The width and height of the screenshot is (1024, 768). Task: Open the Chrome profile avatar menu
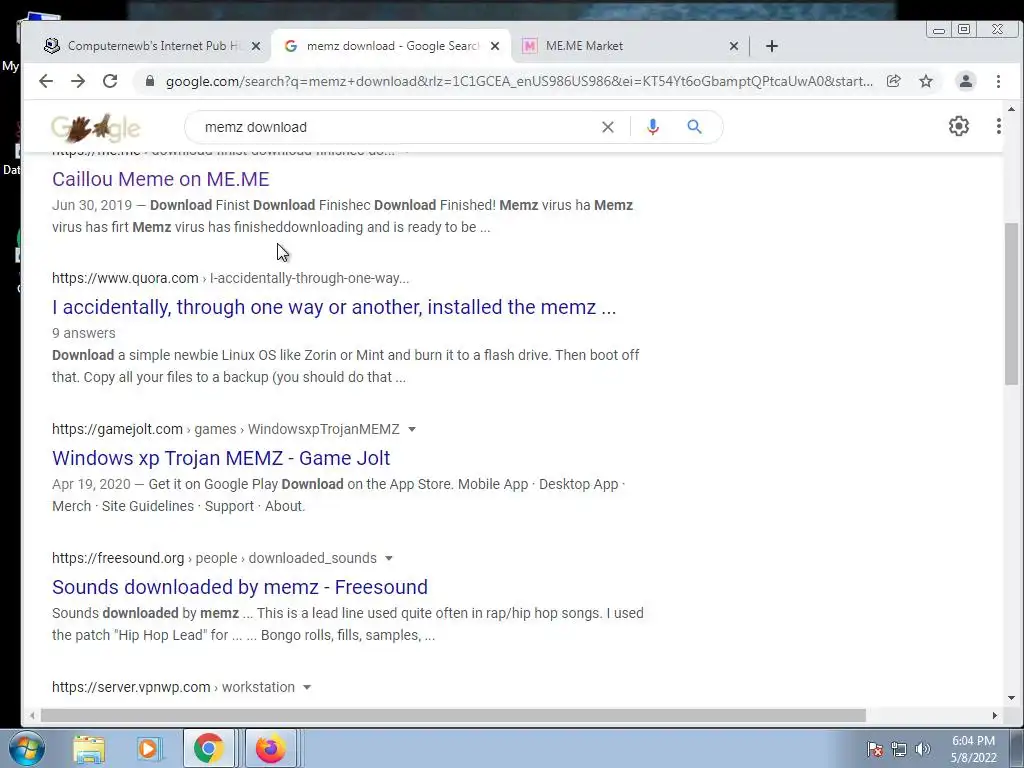click(x=965, y=81)
